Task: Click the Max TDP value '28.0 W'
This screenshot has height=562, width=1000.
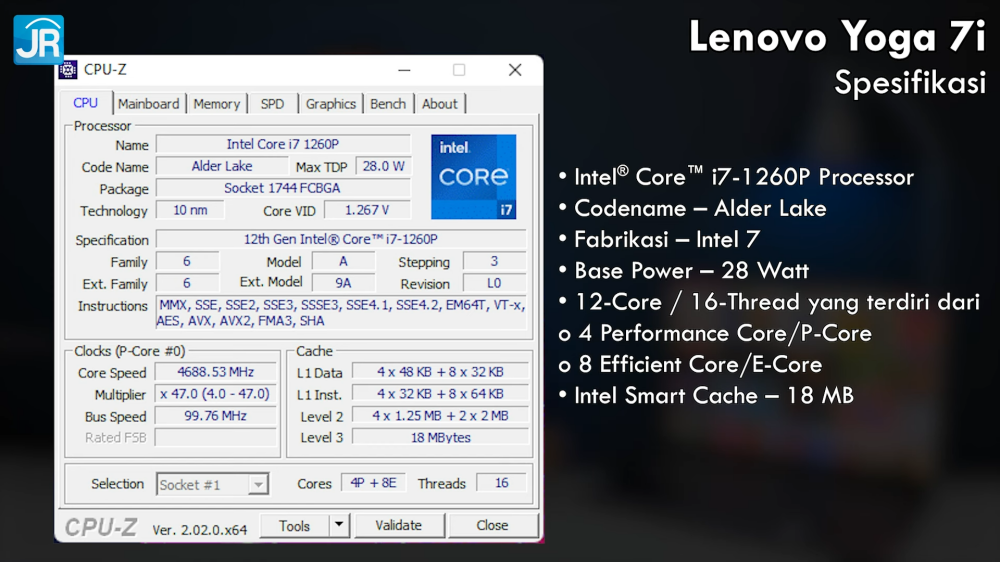Action: (383, 166)
